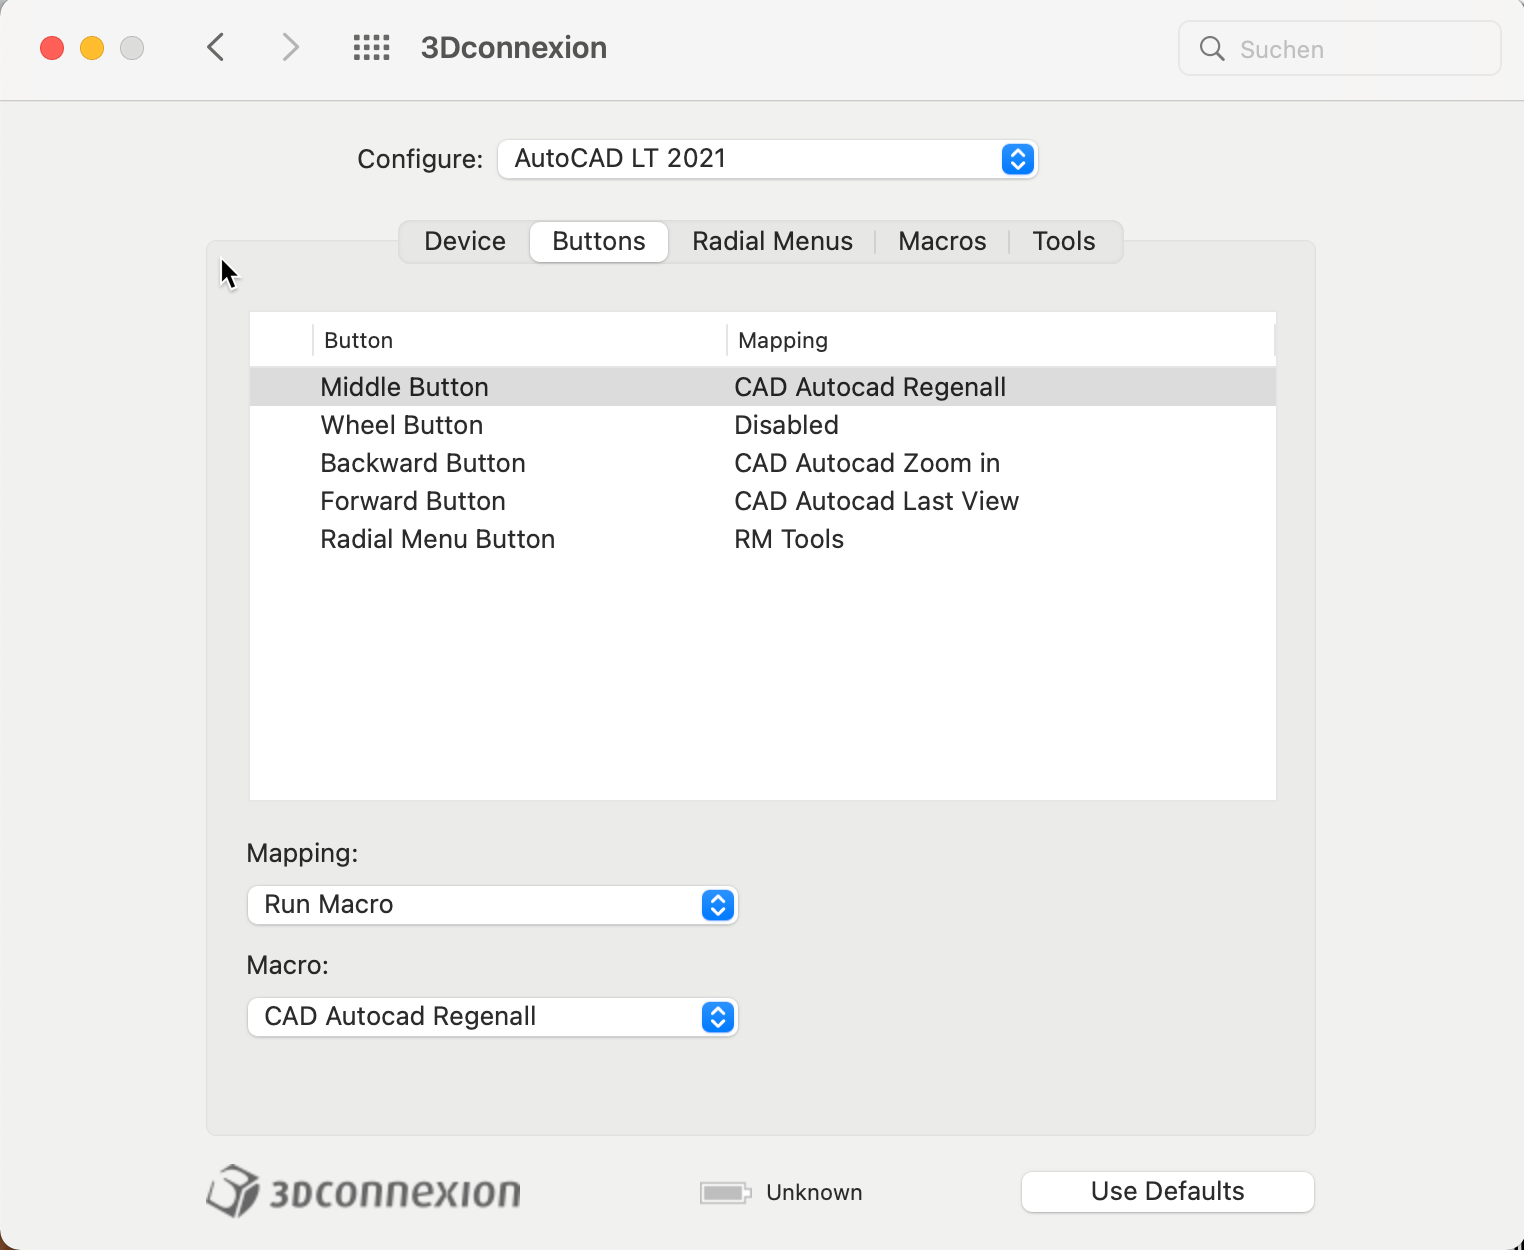Click the yellow minimize window button
Screen dimensions: 1524x1250
92,47
